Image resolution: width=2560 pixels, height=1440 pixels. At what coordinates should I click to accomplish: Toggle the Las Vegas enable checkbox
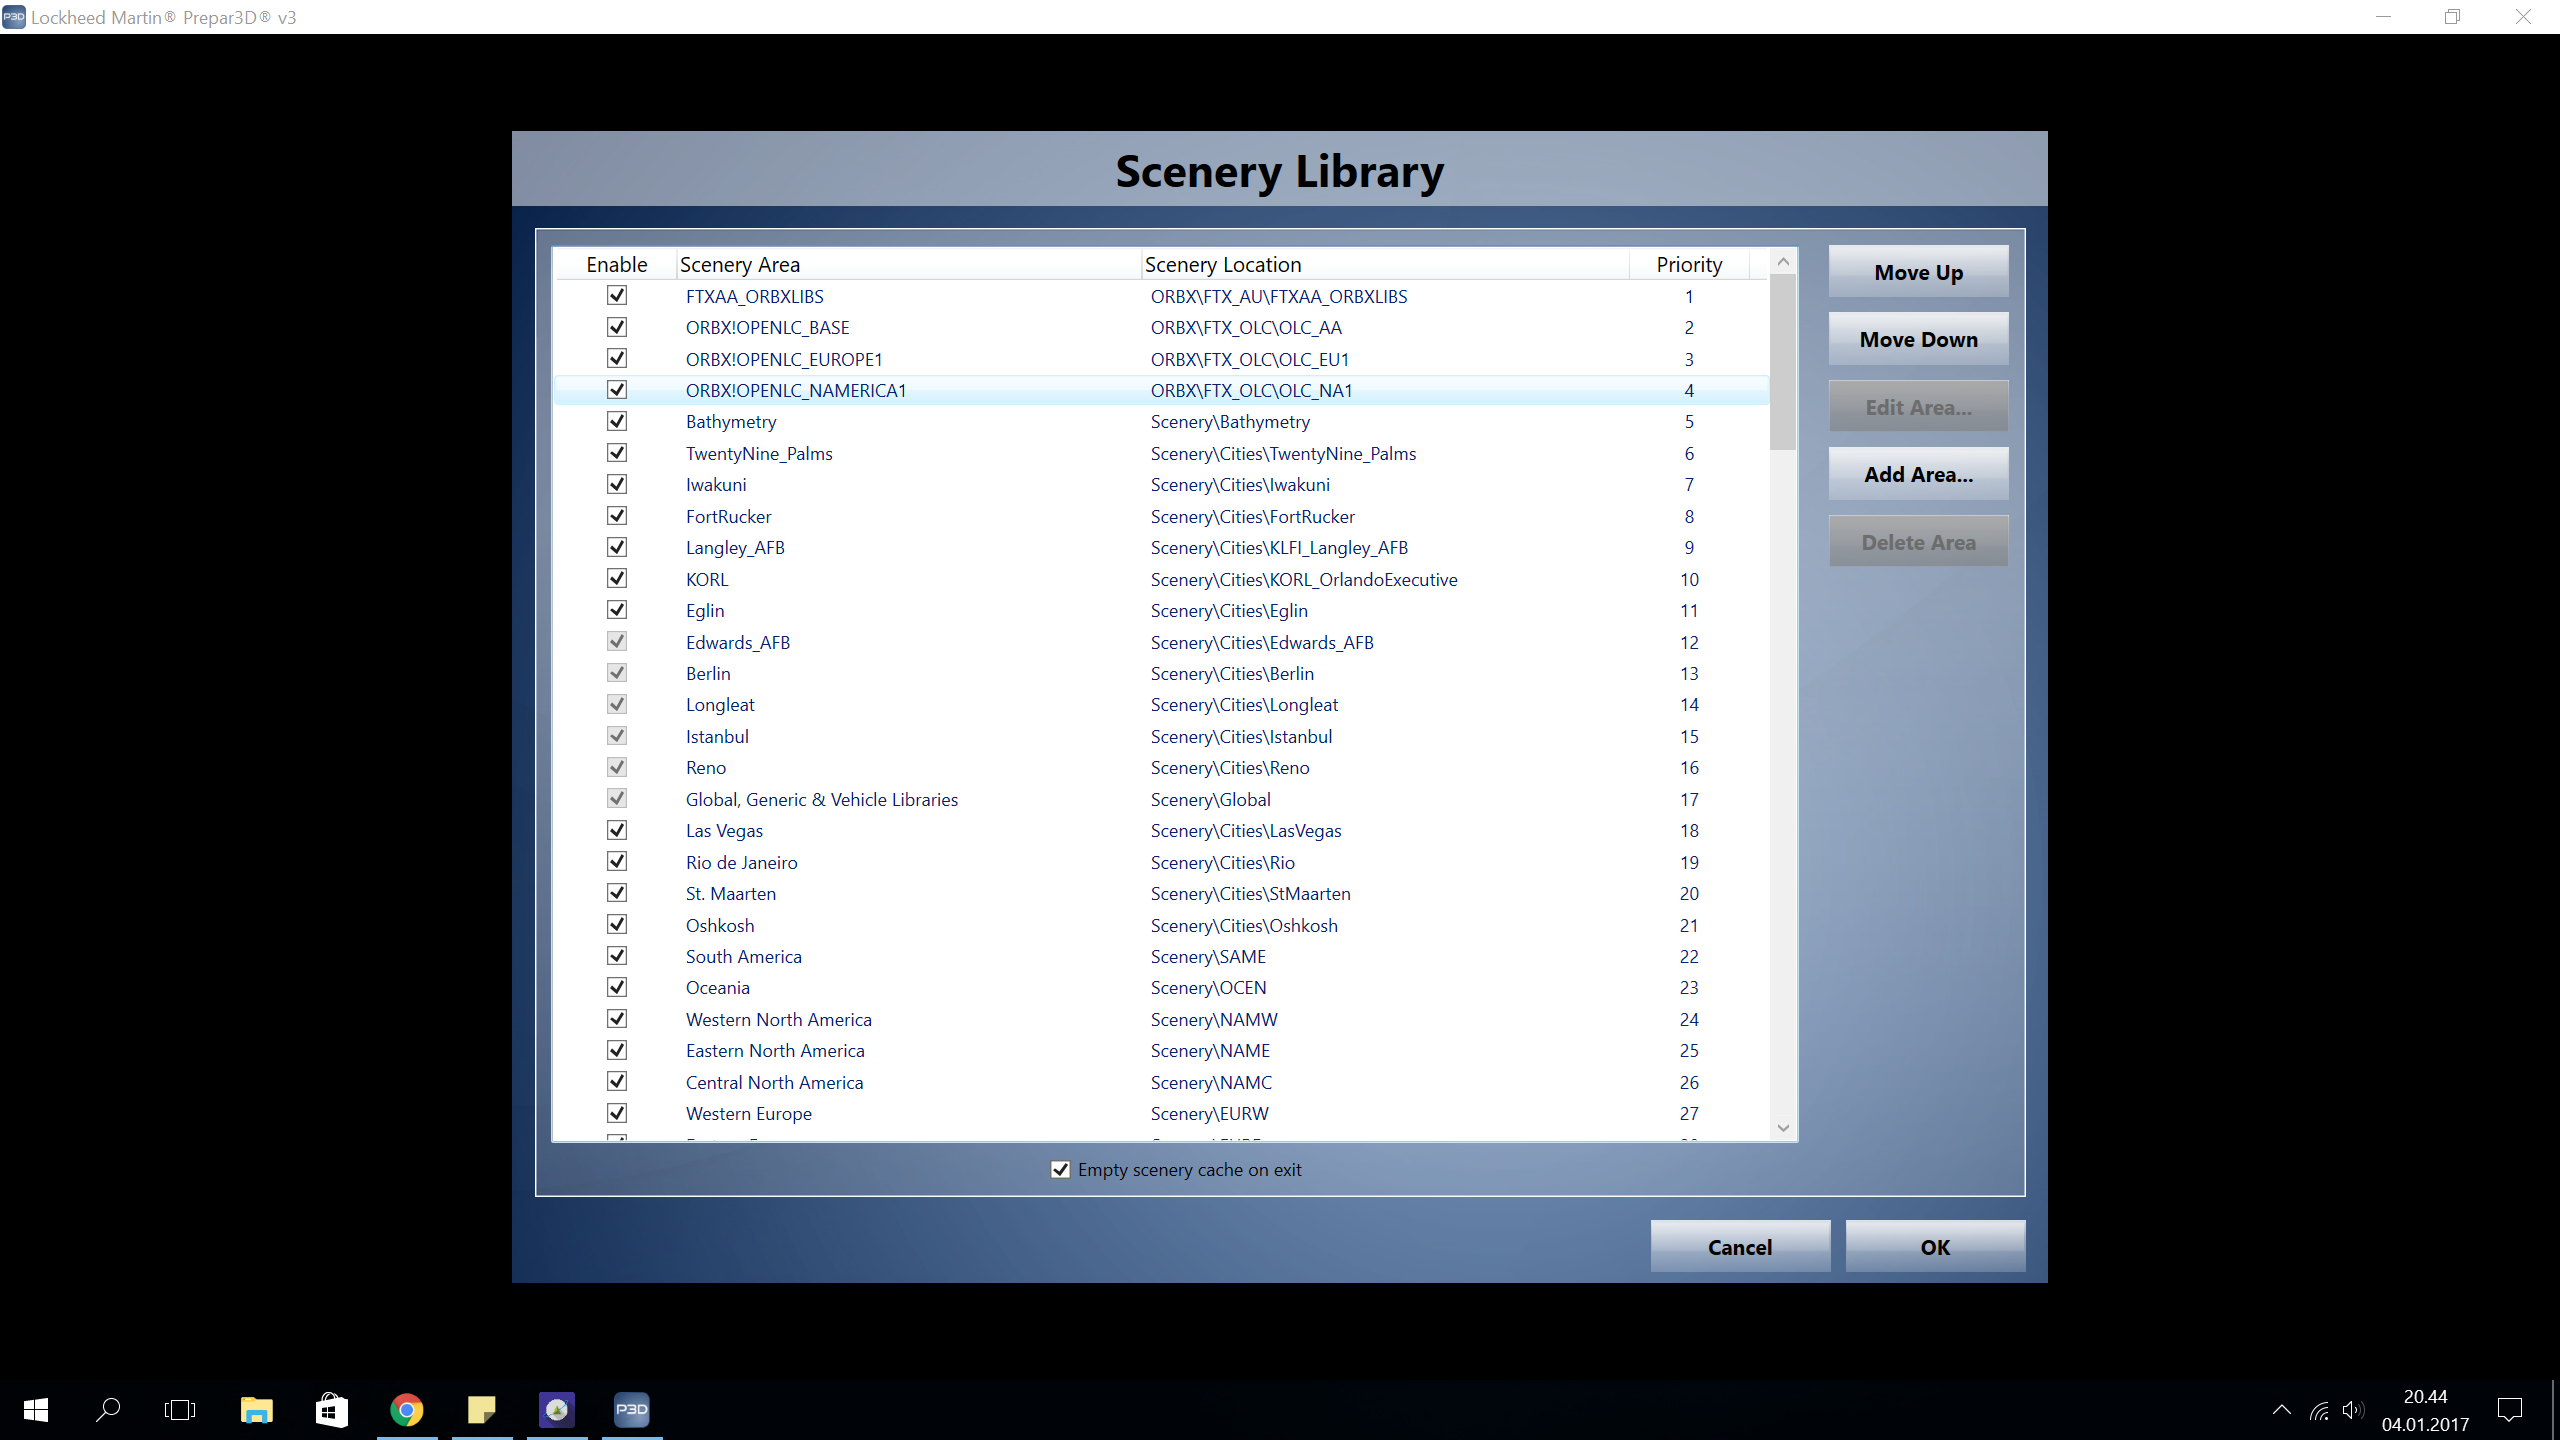(617, 830)
